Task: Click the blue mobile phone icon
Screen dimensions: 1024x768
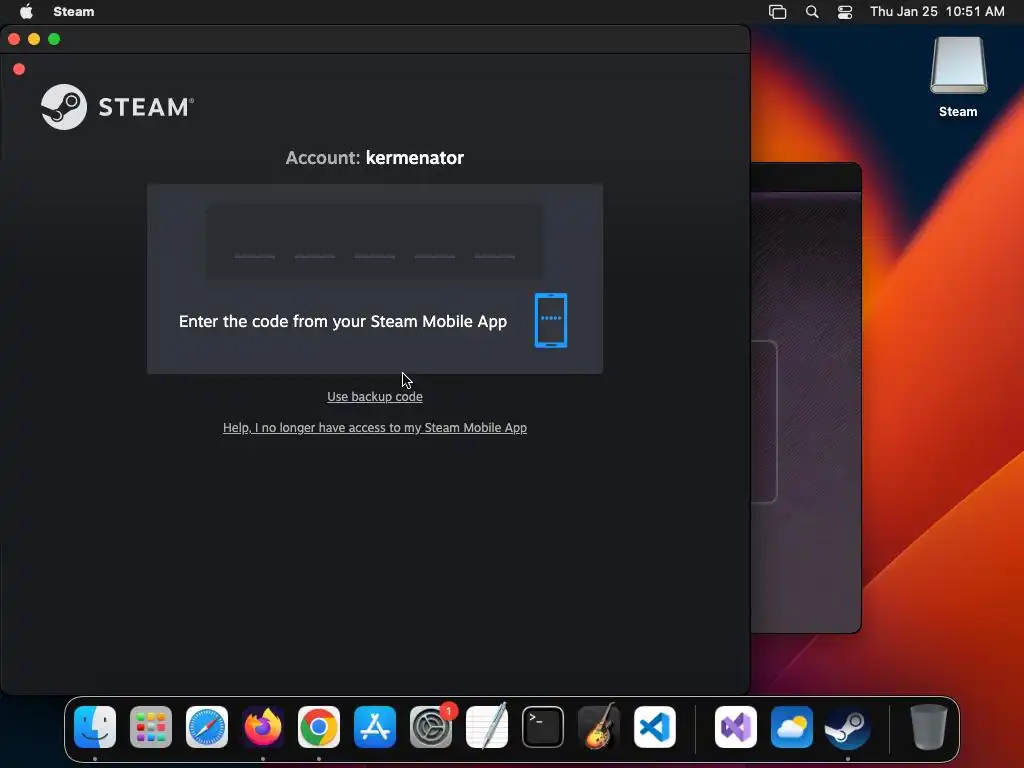Action: 551,320
